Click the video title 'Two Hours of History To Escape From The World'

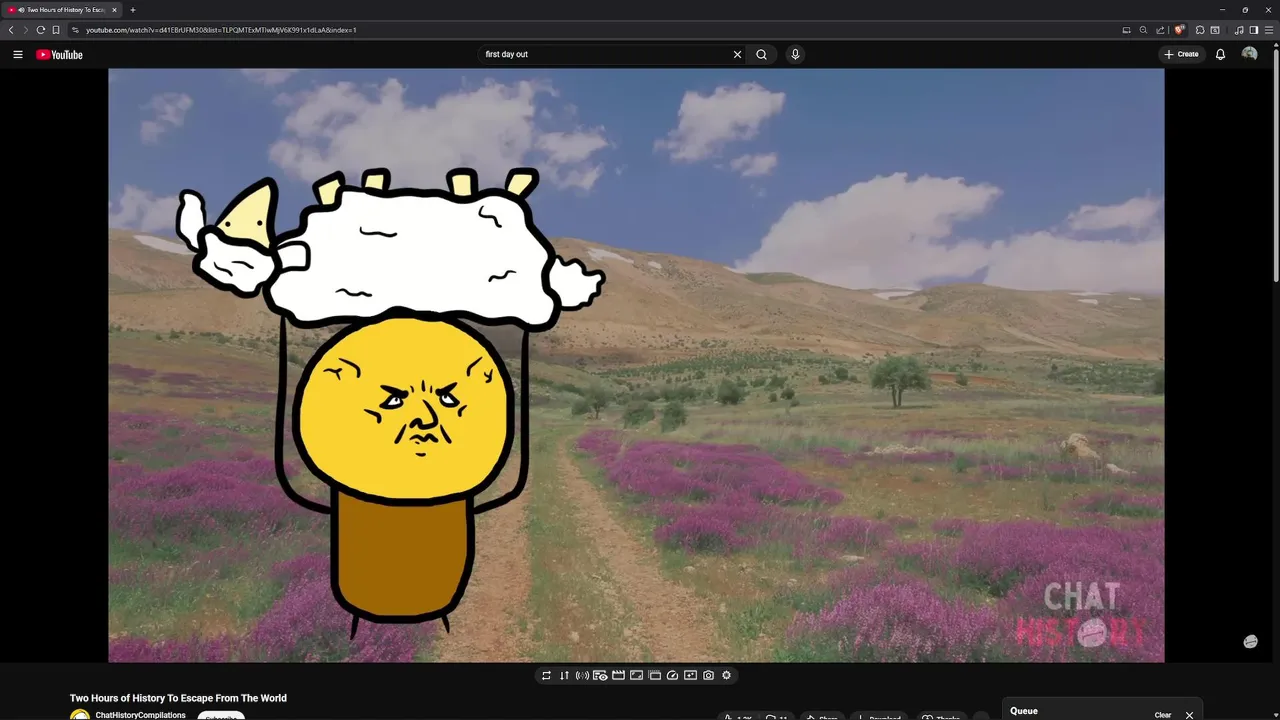coord(178,698)
